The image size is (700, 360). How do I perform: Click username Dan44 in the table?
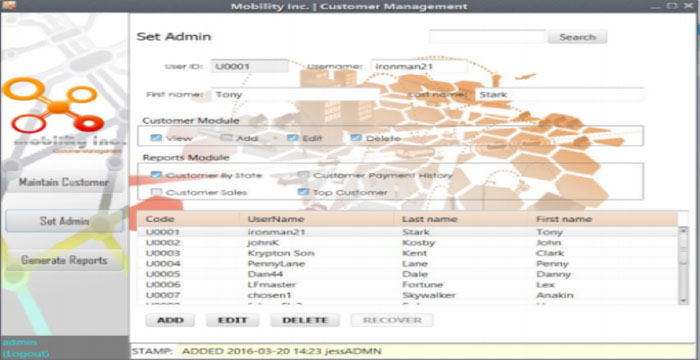[265, 274]
